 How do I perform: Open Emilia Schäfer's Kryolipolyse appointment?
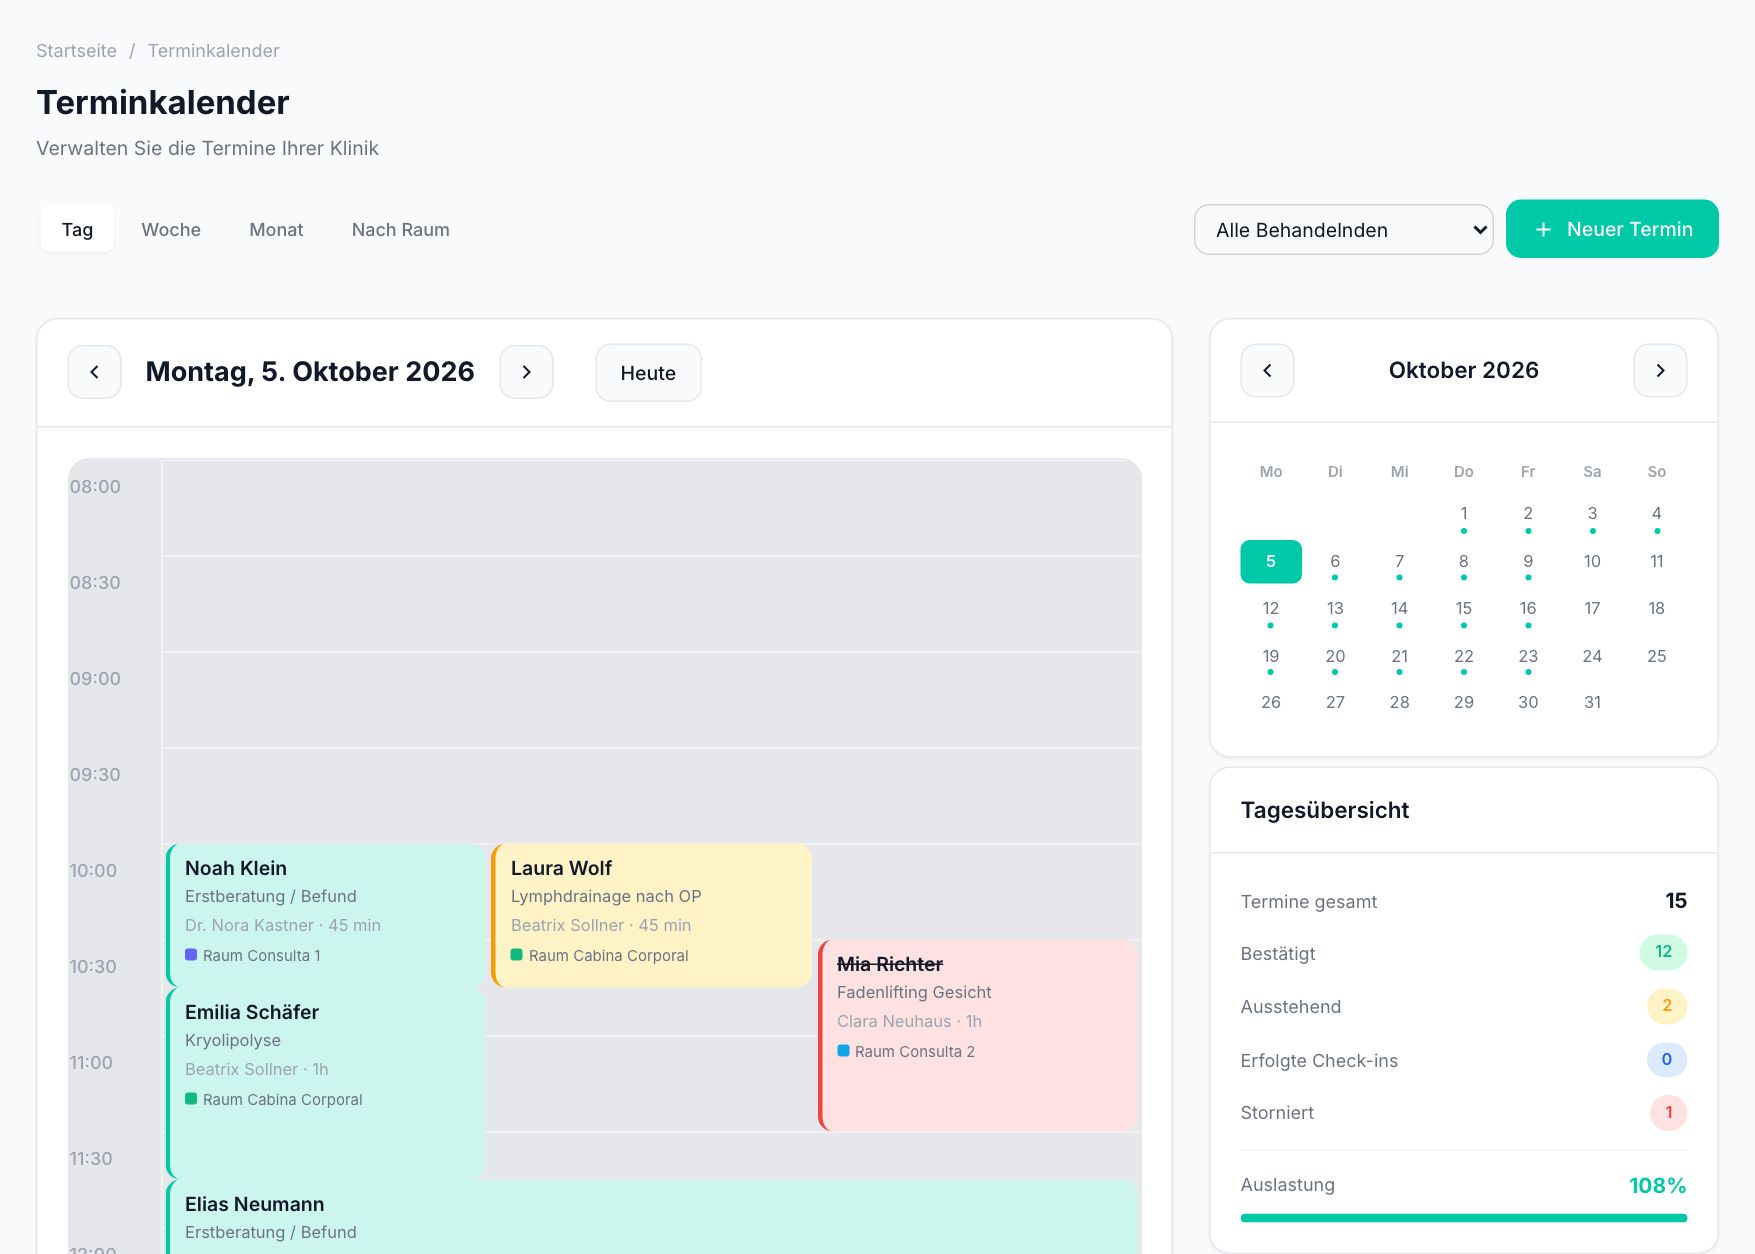[325, 1083]
